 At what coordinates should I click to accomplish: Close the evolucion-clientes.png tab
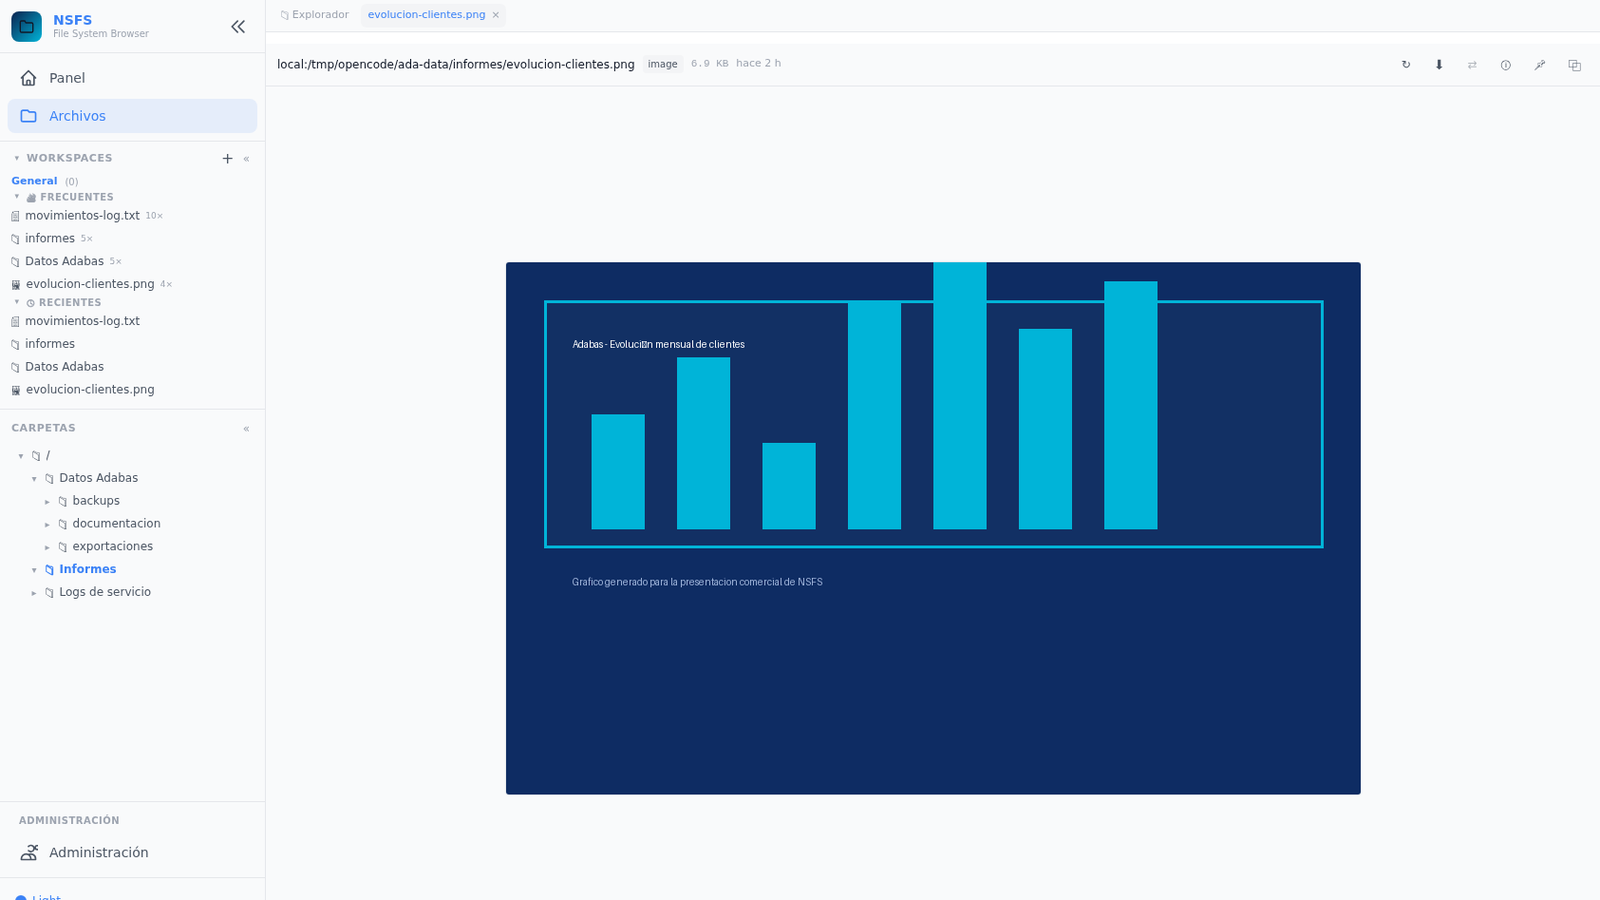495,15
